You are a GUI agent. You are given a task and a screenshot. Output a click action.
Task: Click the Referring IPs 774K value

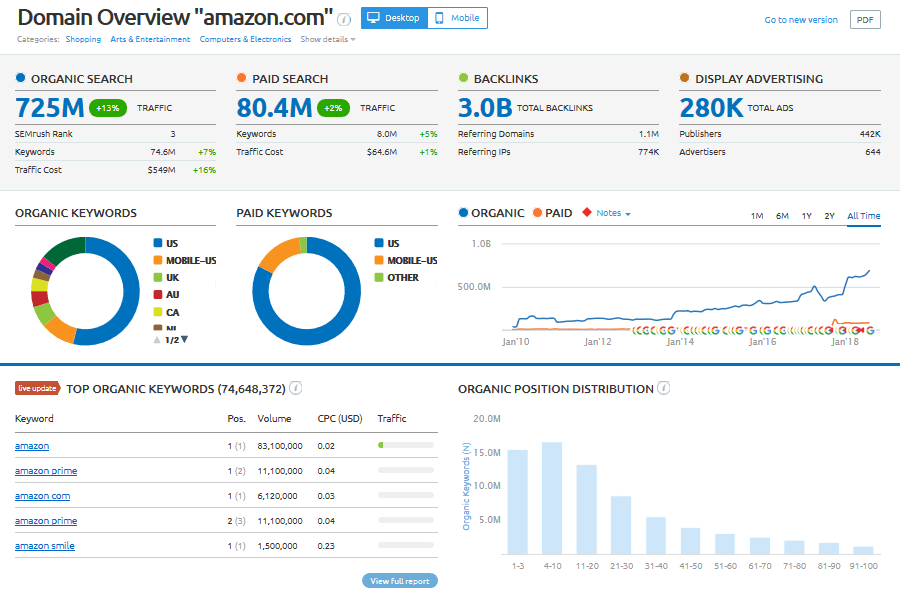[x=649, y=152]
